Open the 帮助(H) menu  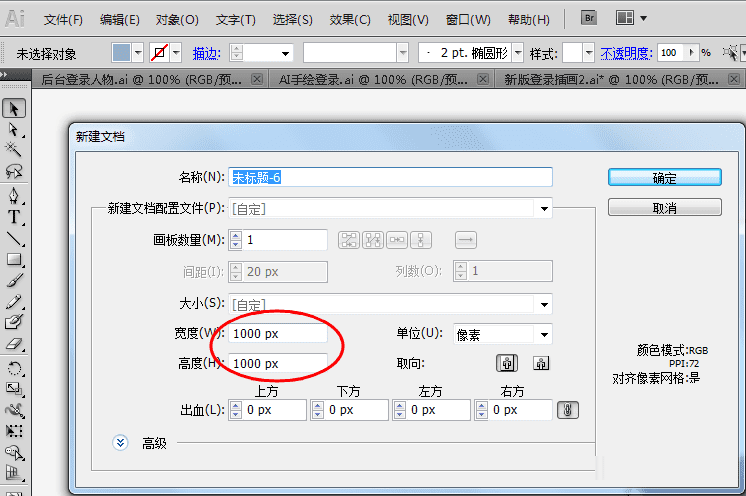(x=528, y=20)
